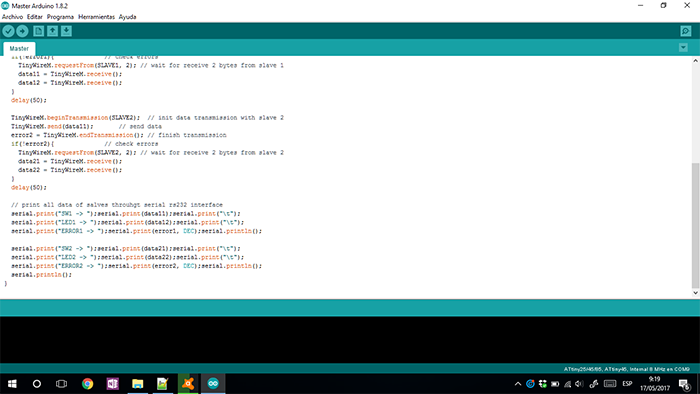Screen dimensions: 700x394
Task: Open OneNote from the taskbar
Action: 112,384
